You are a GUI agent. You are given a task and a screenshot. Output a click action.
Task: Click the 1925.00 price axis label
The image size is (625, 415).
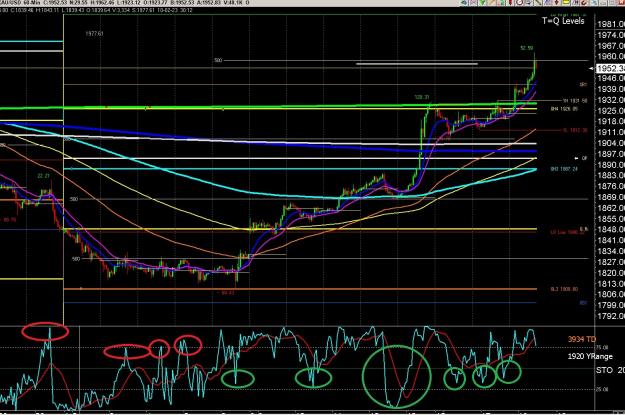611,110
